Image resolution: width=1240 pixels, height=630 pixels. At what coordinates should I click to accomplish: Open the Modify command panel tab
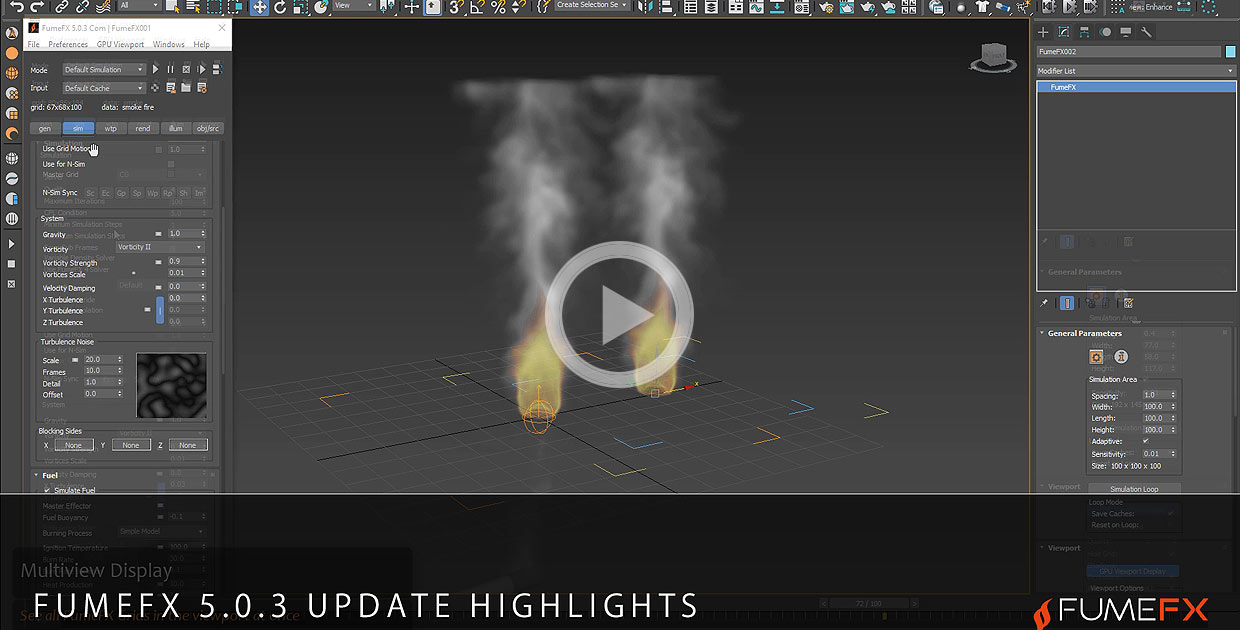click(x=1064, y=32)
